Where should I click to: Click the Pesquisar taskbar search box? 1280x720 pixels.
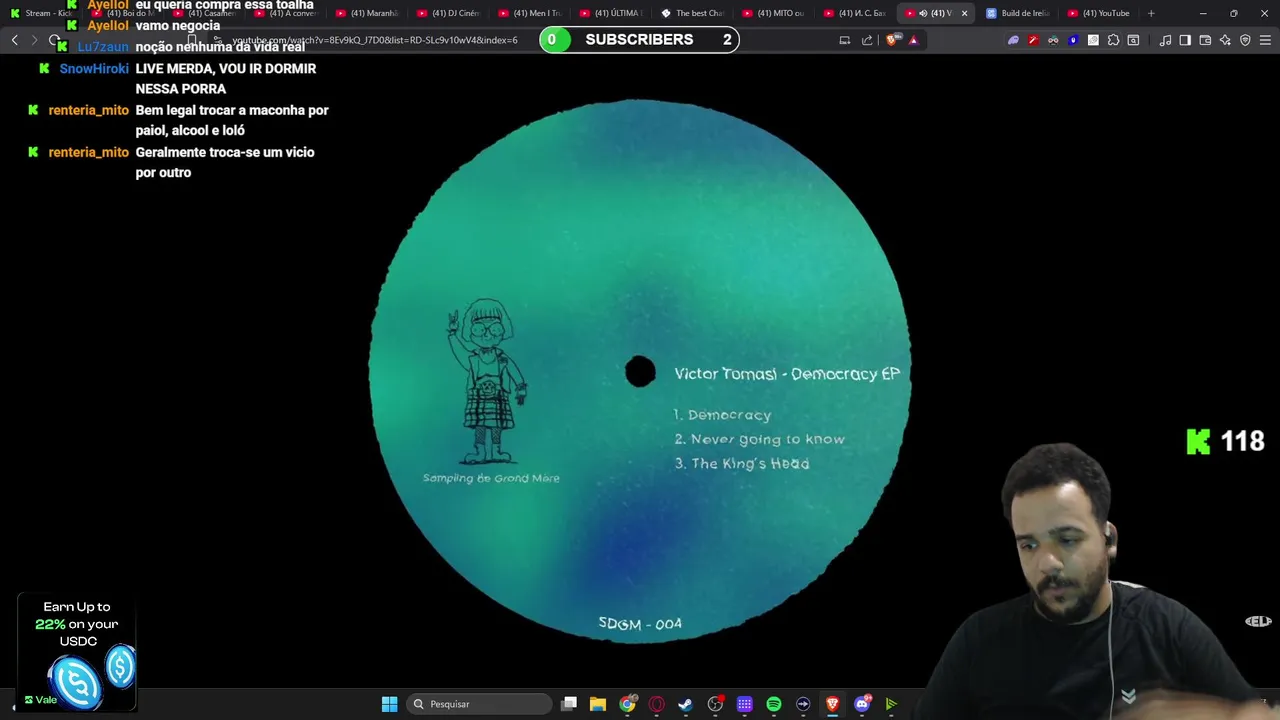[x=480, y=704]
